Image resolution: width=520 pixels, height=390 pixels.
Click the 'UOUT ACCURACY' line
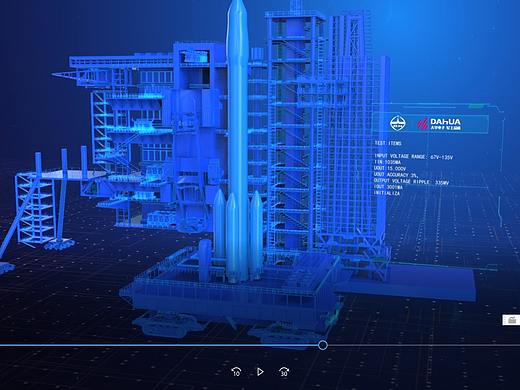coord(396,175)
